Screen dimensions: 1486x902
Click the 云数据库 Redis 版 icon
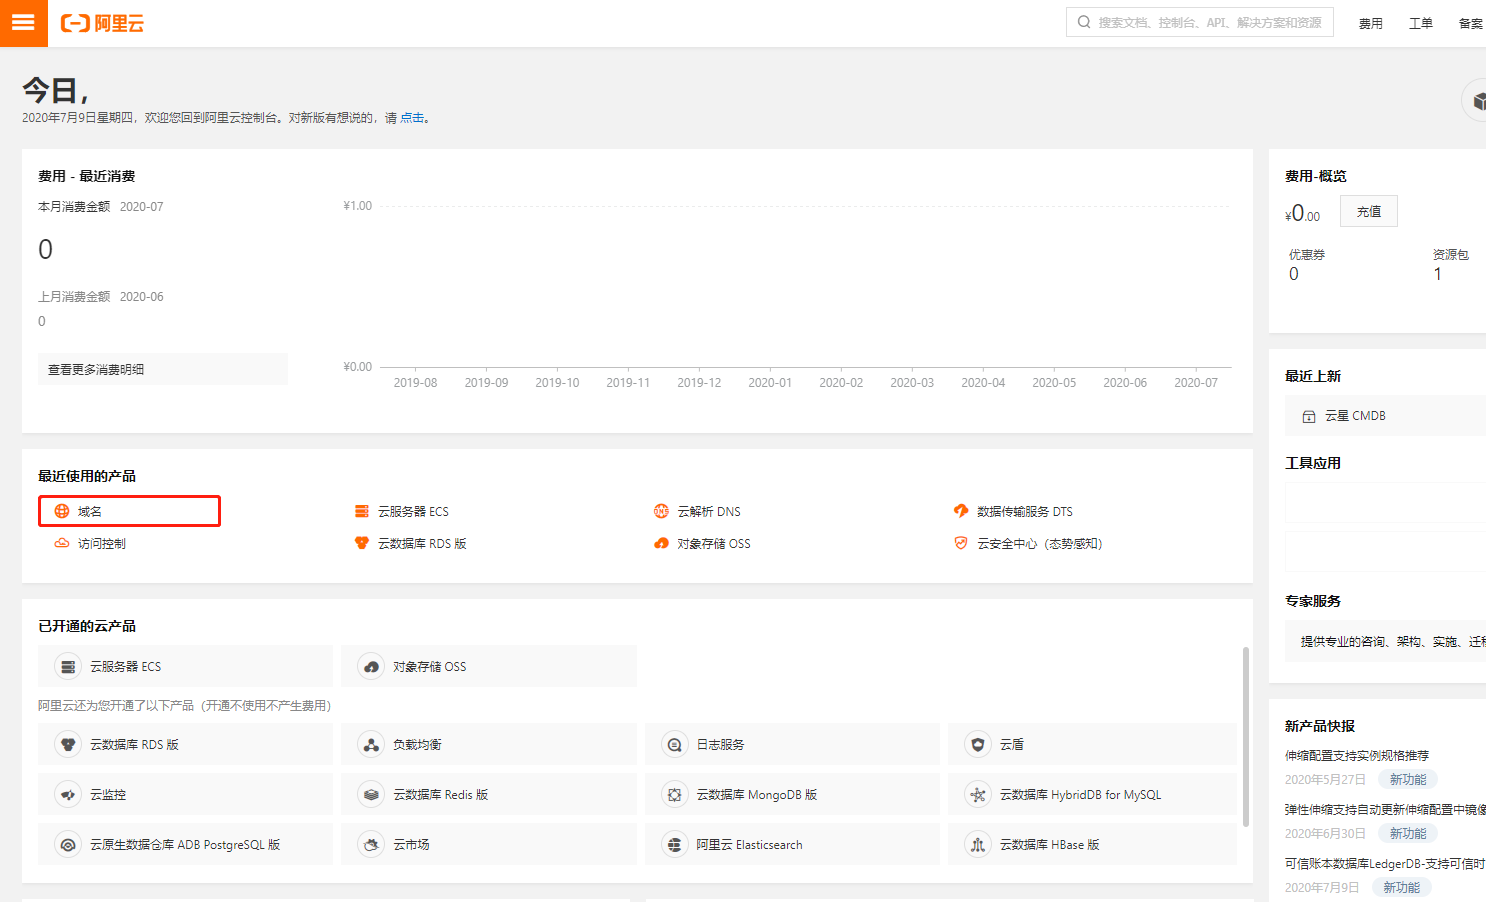pyautogui.click(x=371, y=794)
